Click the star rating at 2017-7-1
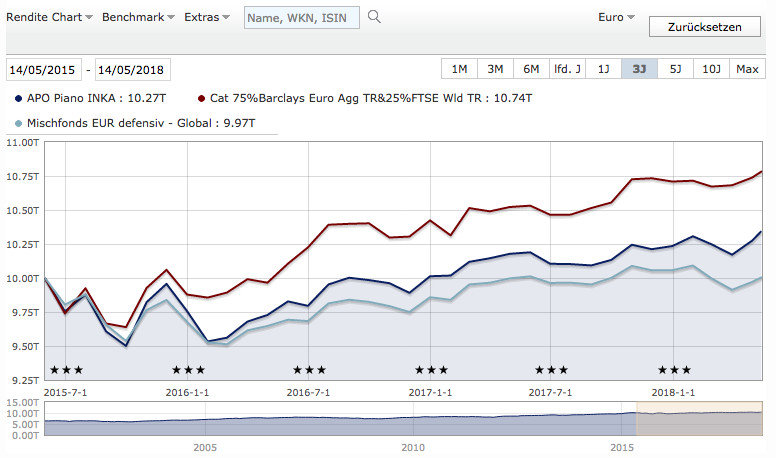The width and height of the screenshot is (776, 458). [551, 370]
